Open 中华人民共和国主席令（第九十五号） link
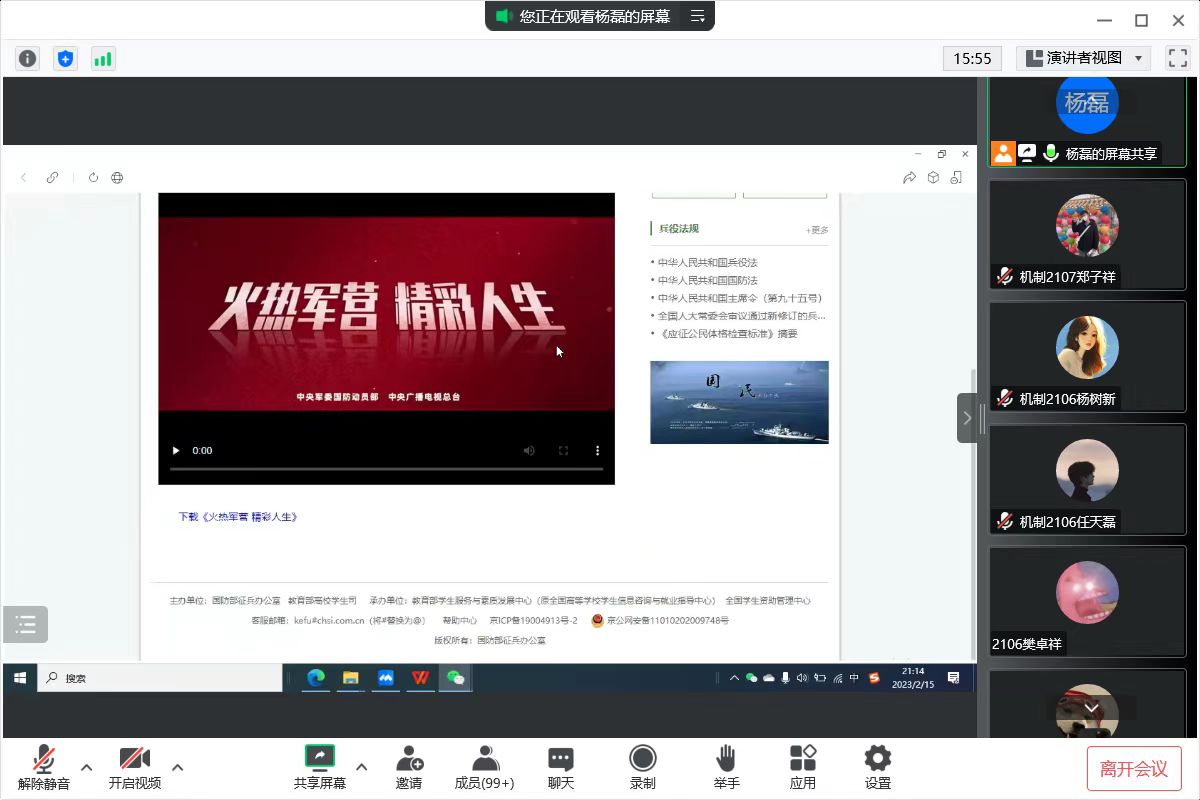Screen dimensions: 1200x800 point(739,298)
